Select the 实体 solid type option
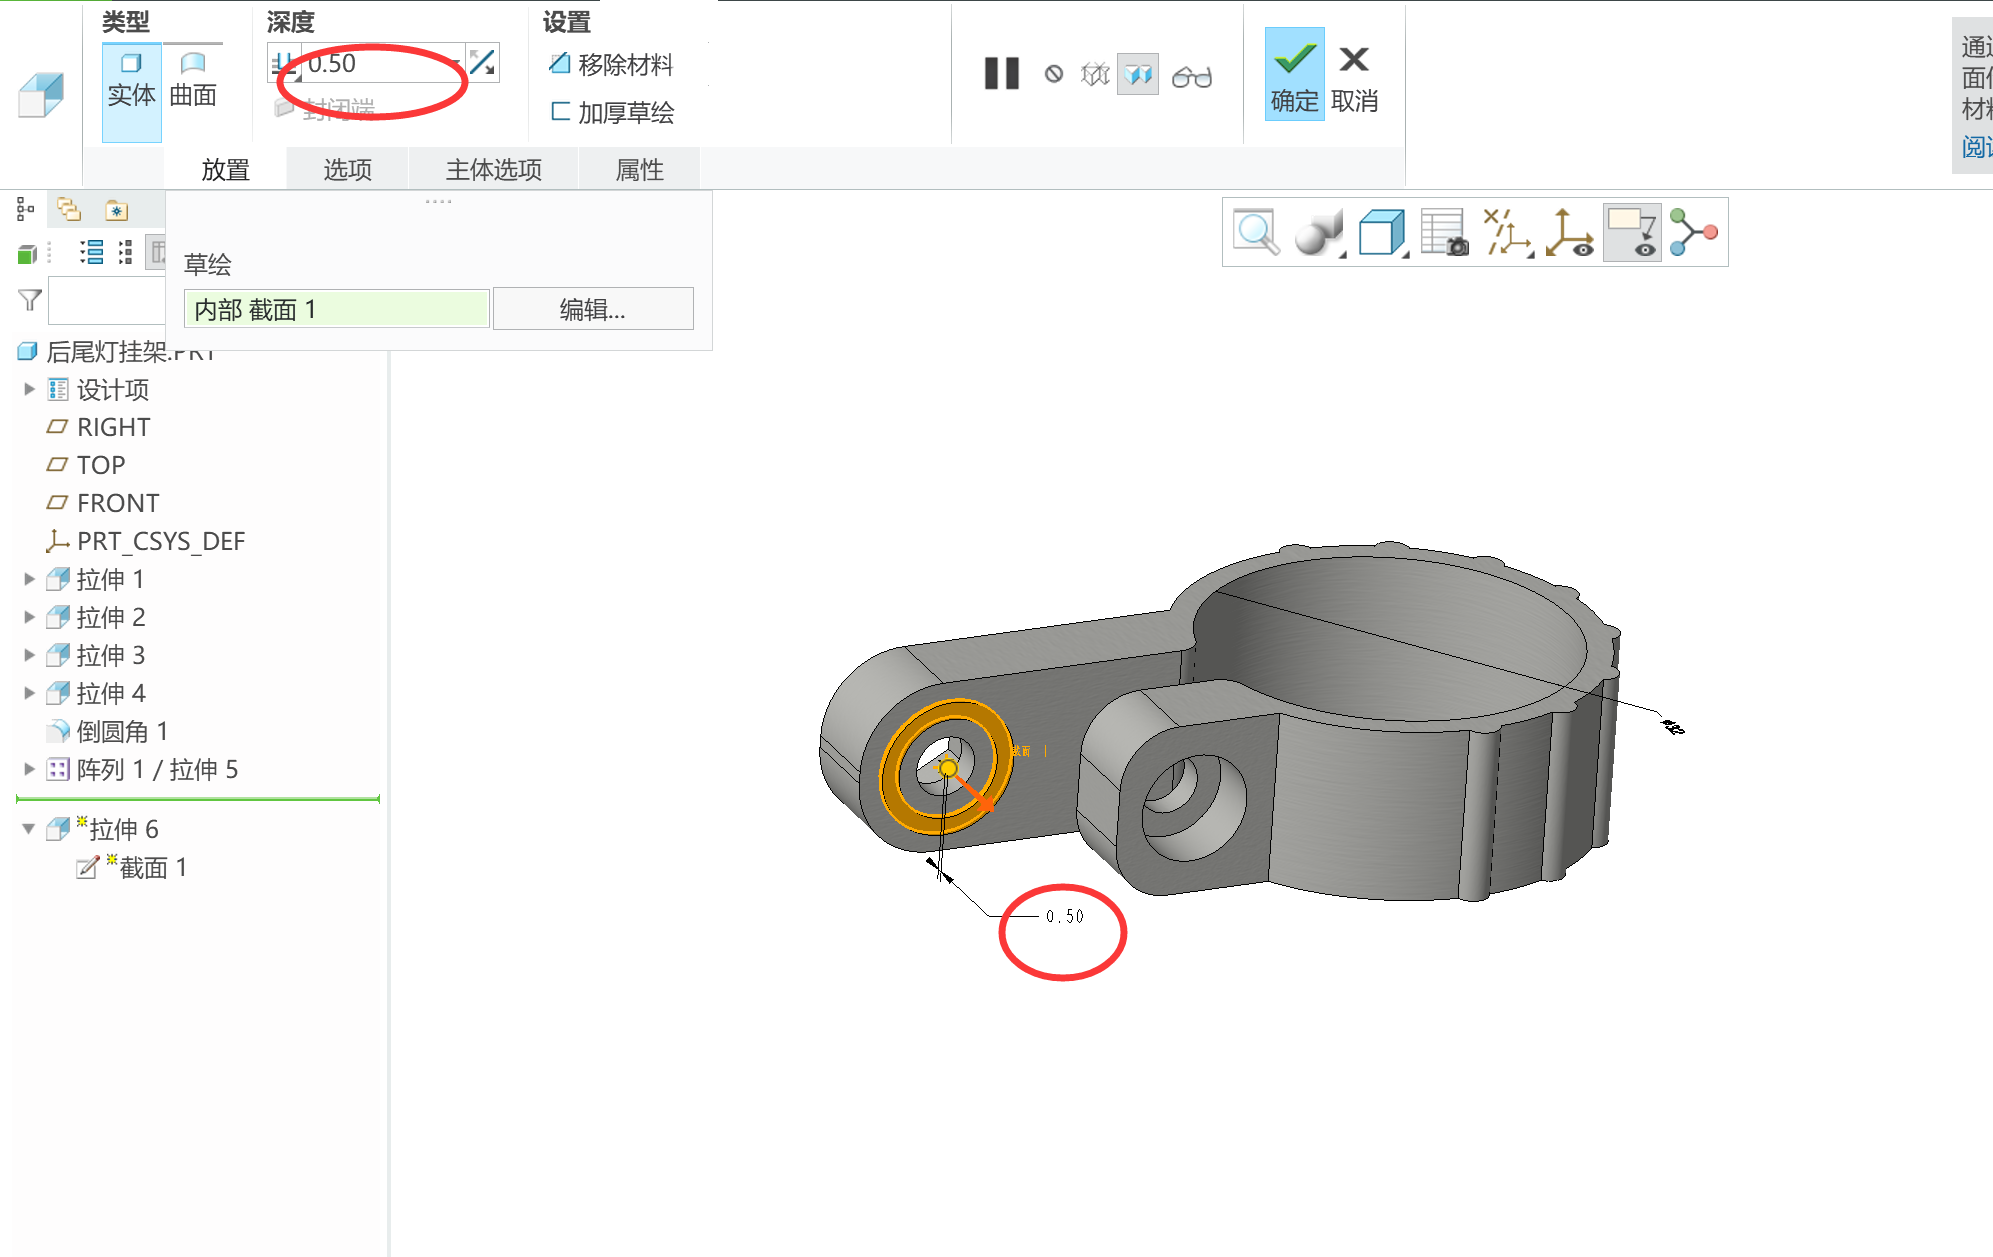This screenshot has width=1993, height=1257. (131, 80)
